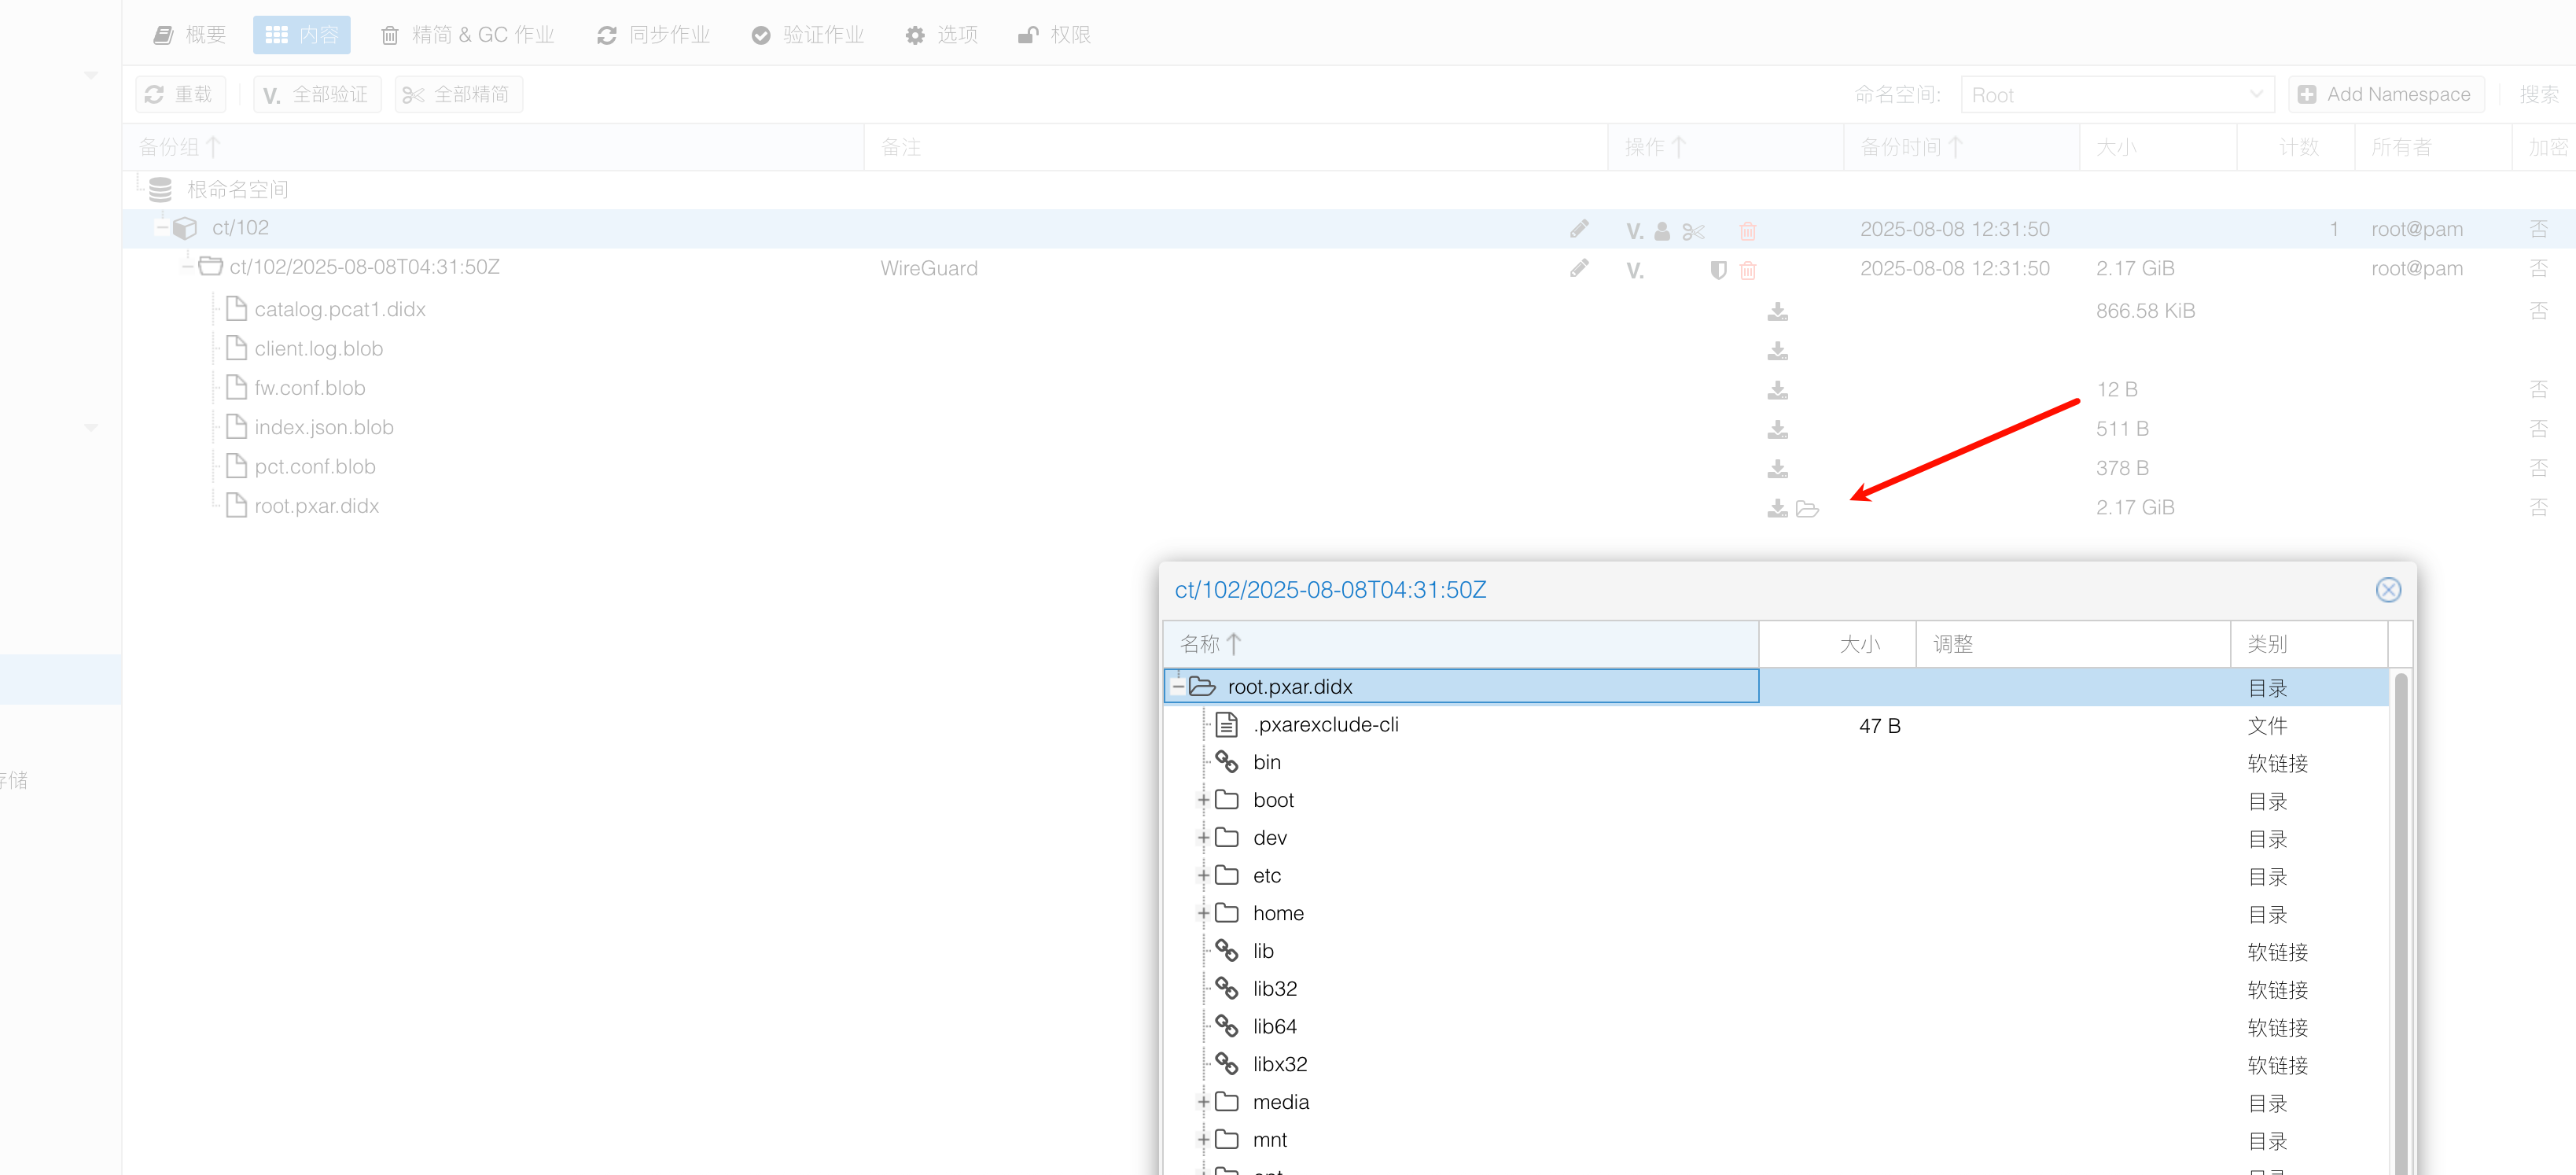
Task: Download the root.pxar.didx archive
Action: tap(1777, 509)
